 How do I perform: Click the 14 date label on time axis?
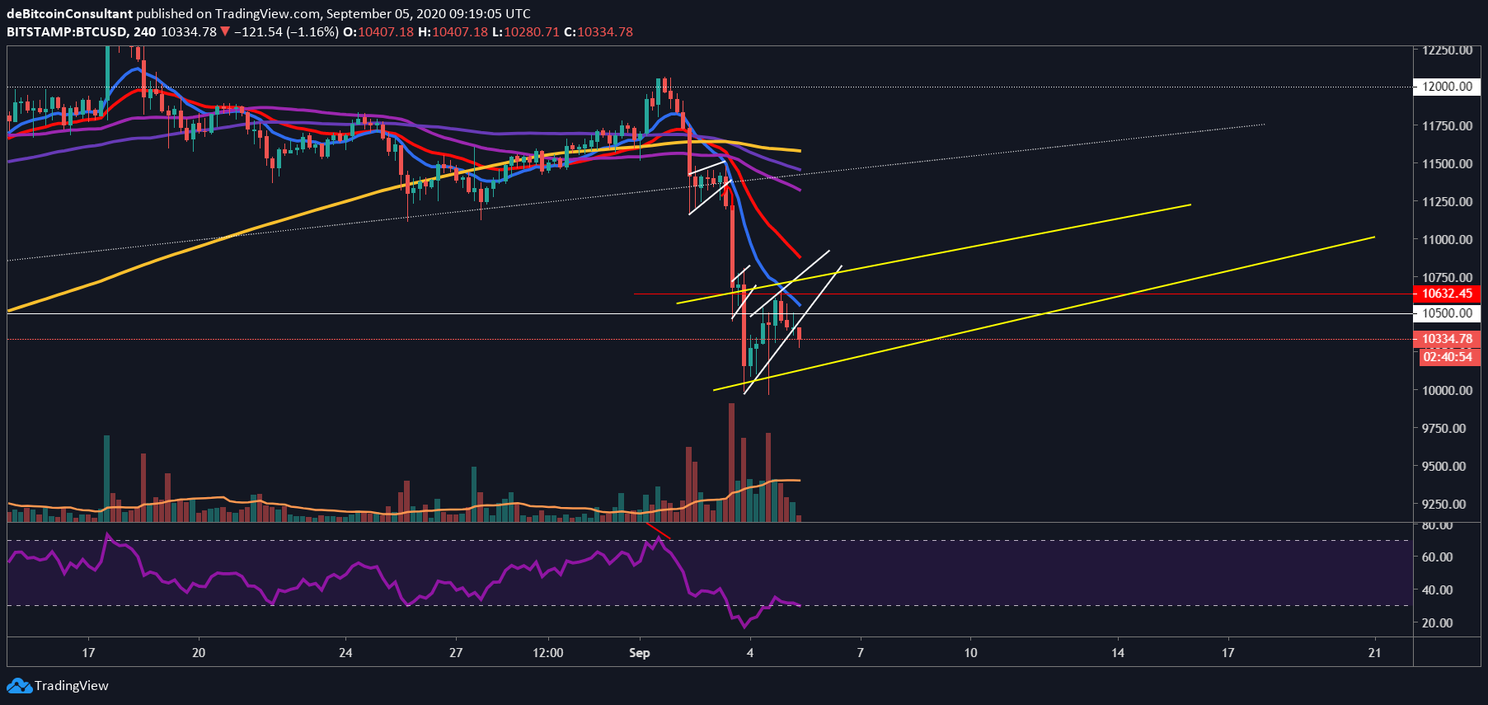click(x=1117, y=652)
